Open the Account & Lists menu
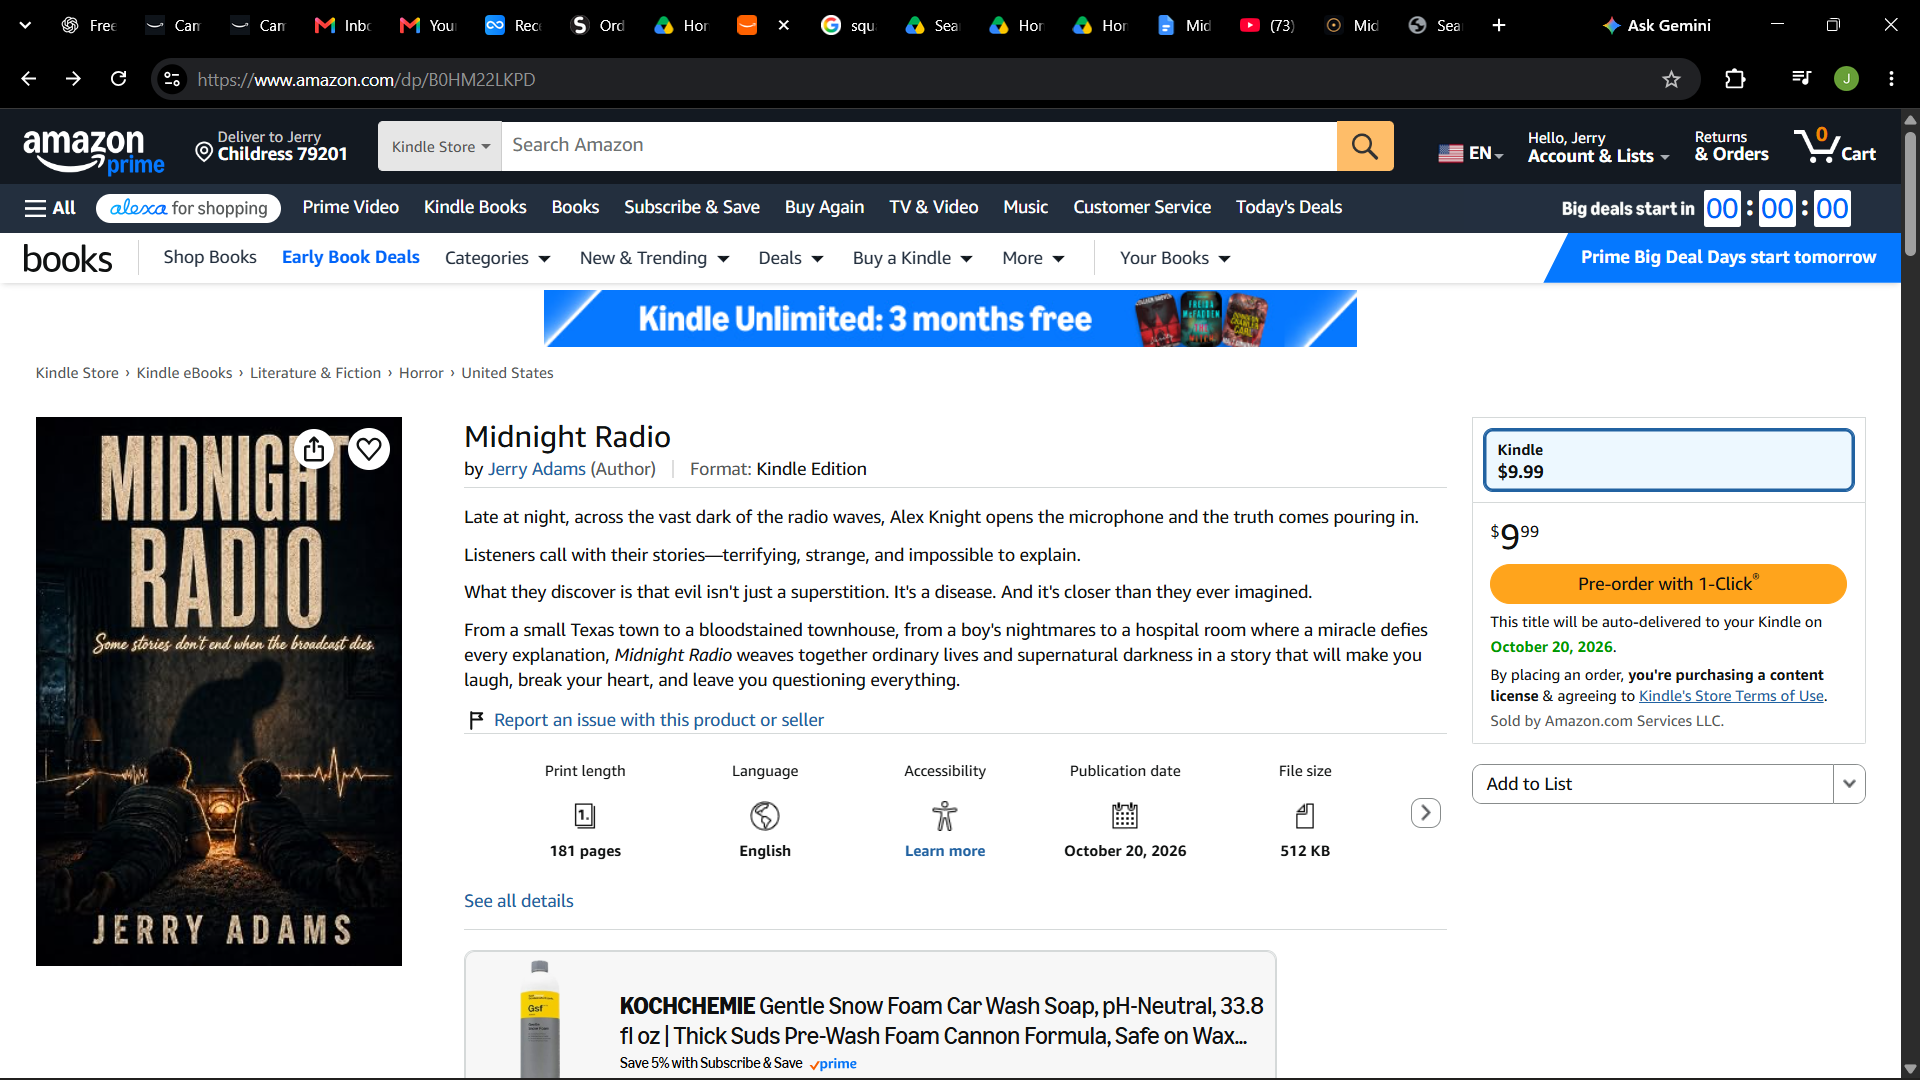1920x1080 pixels. click(x=1598, y=147)
